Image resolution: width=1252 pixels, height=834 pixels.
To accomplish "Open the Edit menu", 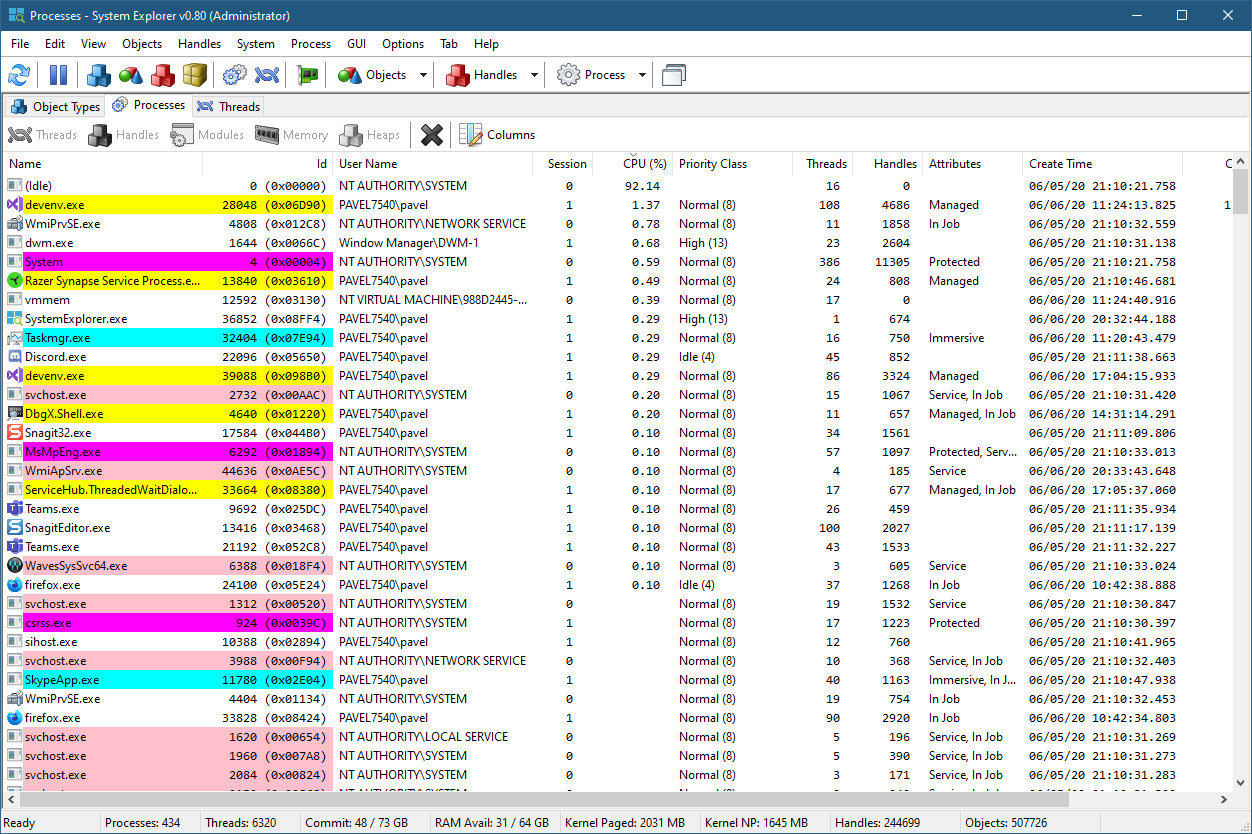I will pos(55,44).
